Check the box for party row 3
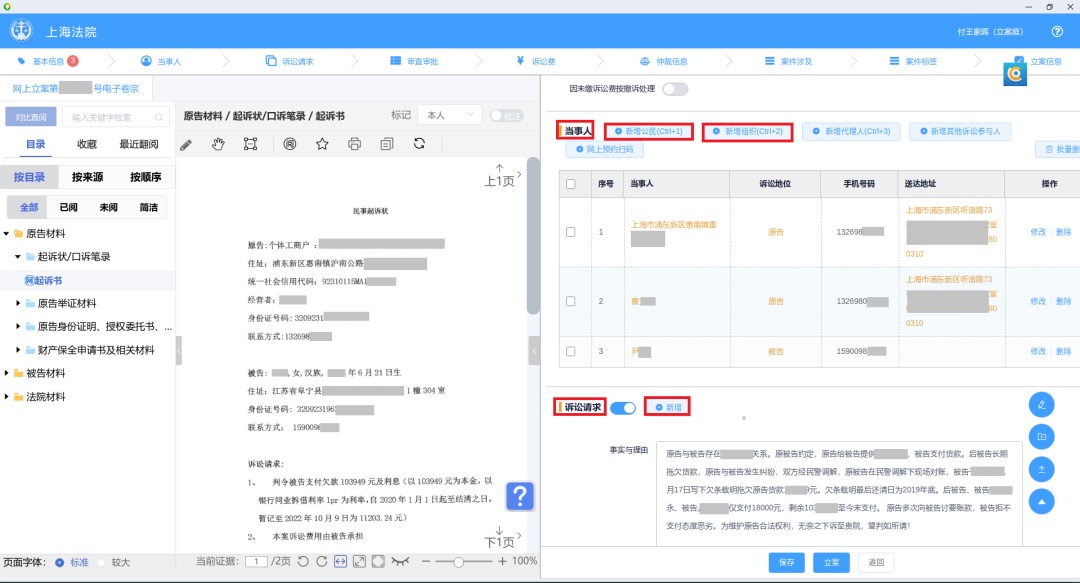Viewport: 1080px width, 583px height. pos(571,352)
